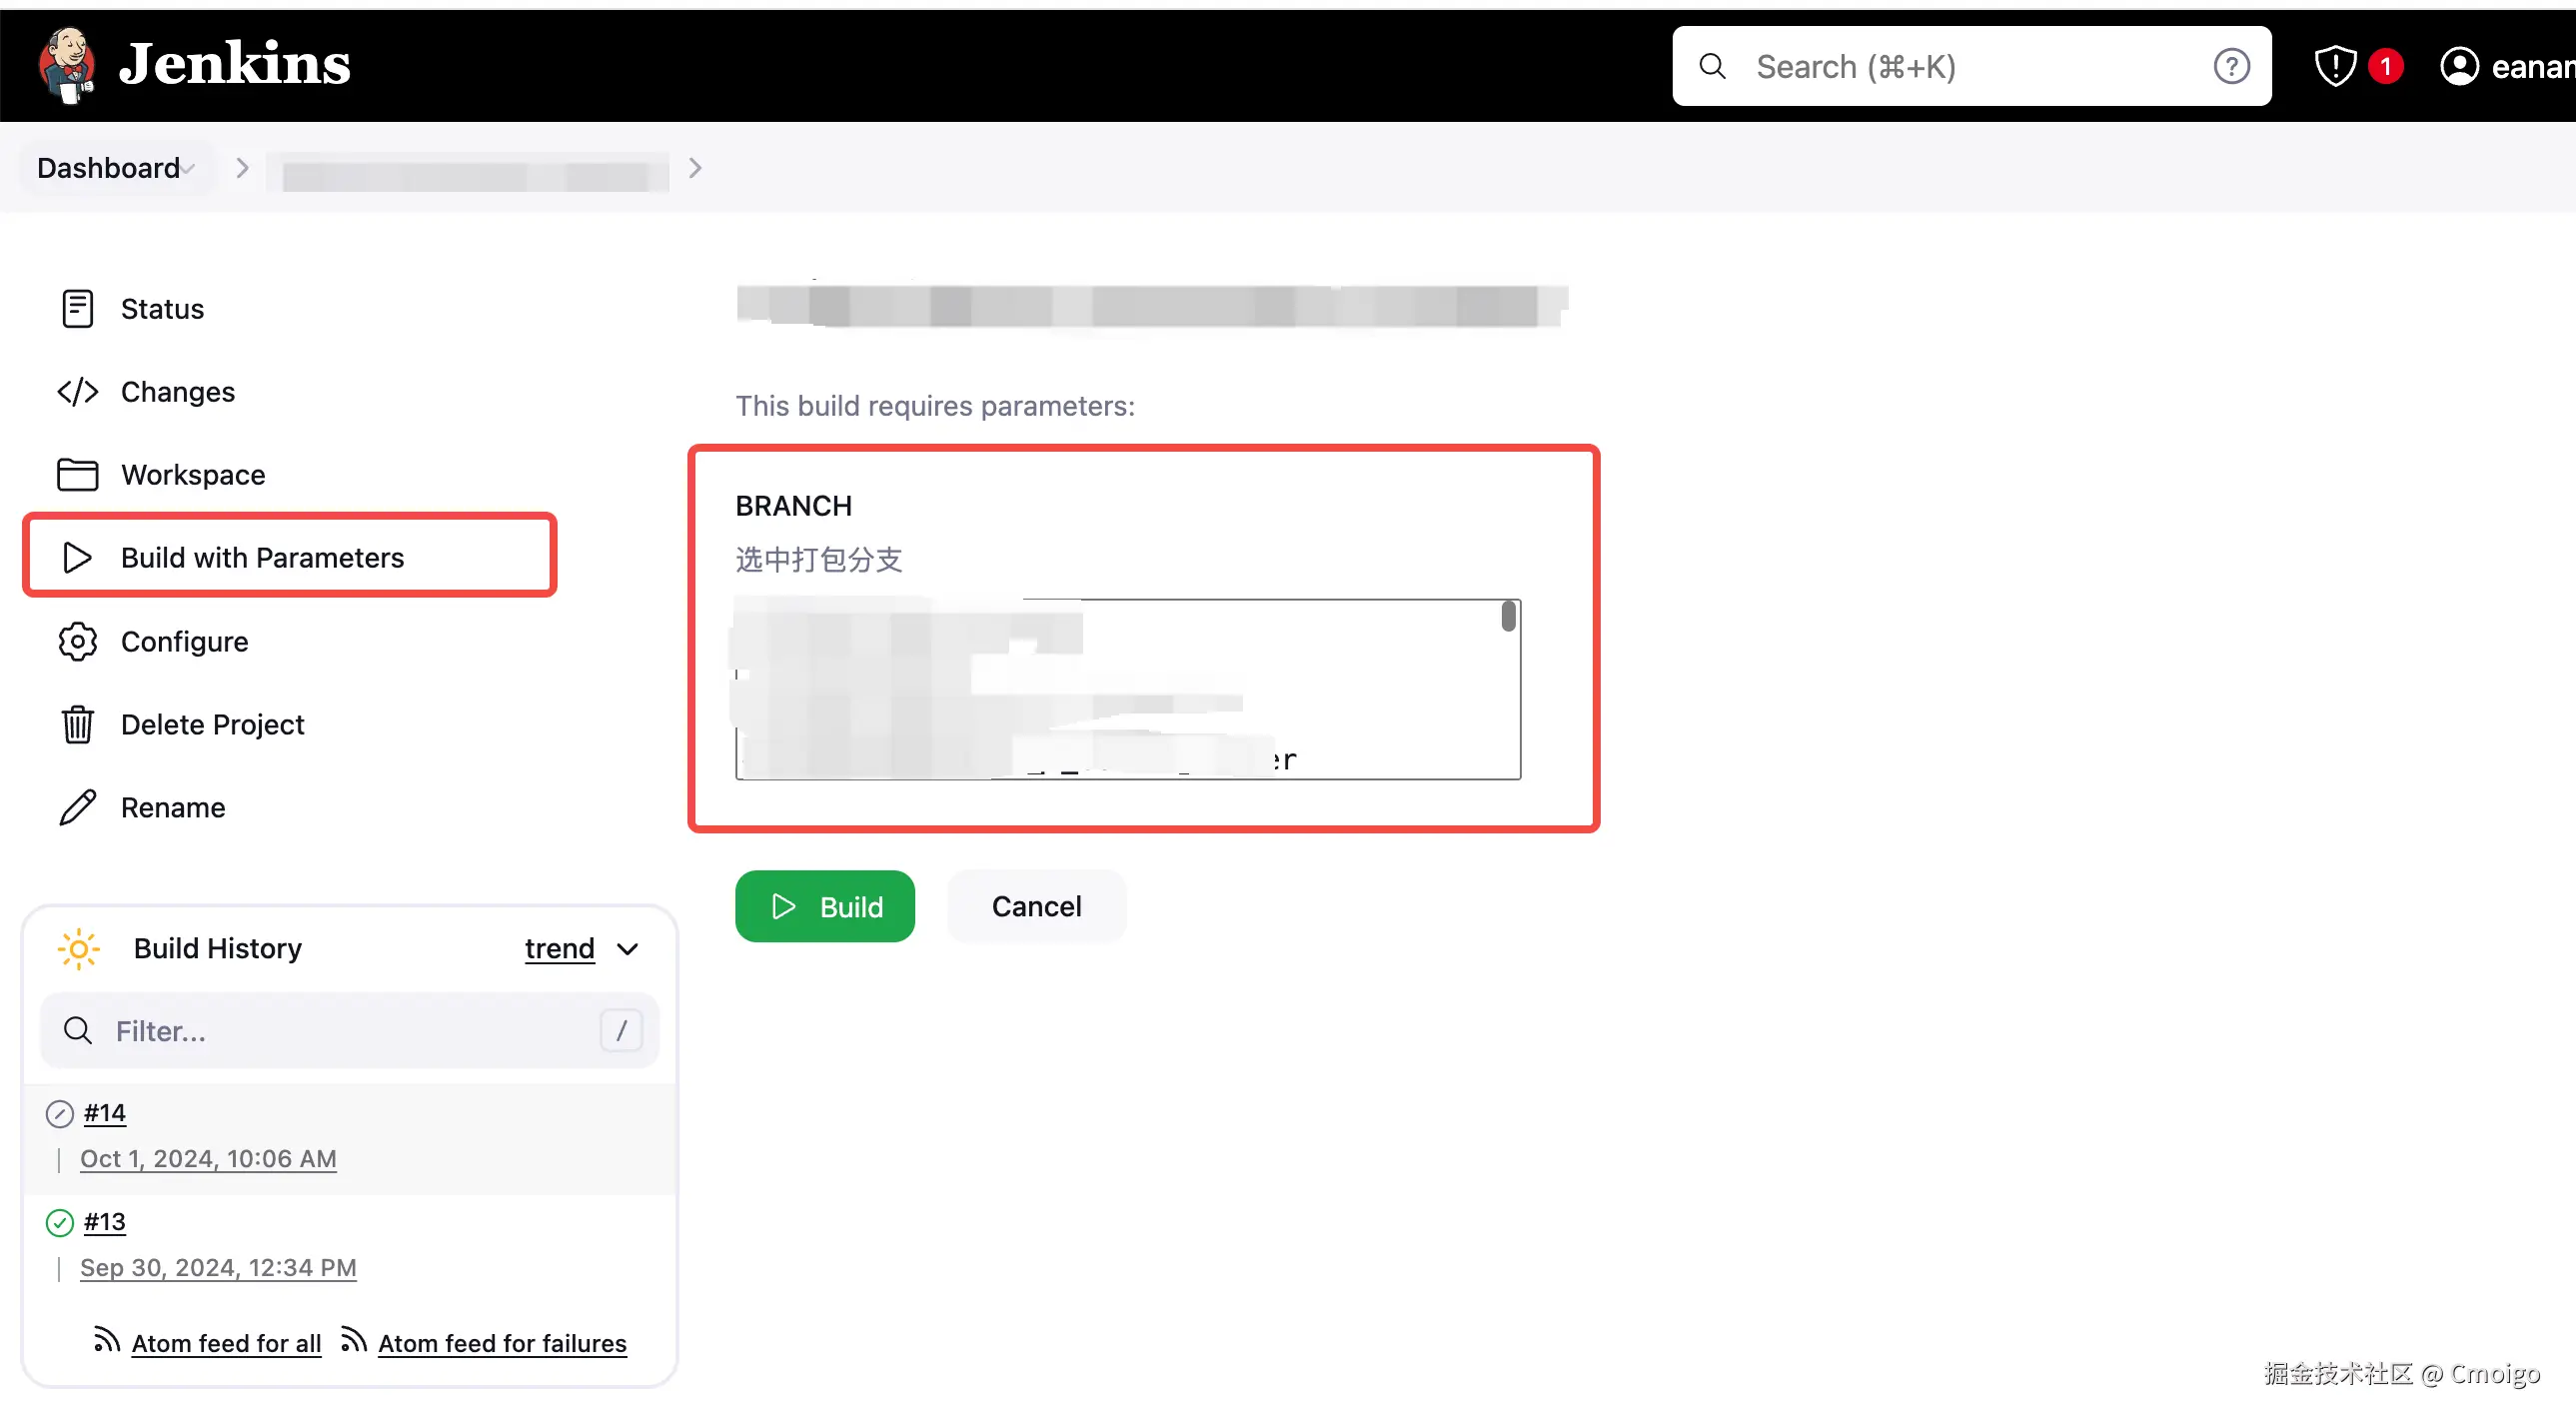The height and width of the screenshot is (1425, 2576).
Task: Open build #14 link
Action: click(x=104, y=1113)
